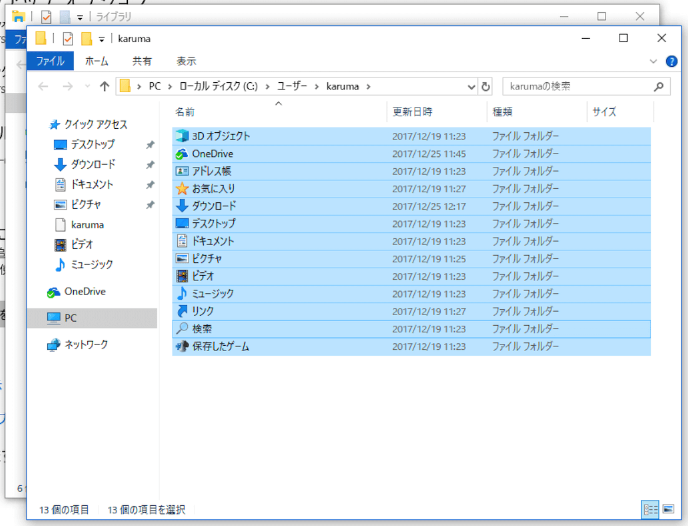This screenshot has height=526, width=688.
Task: Sort by サイズ column header
Action: 620,112
